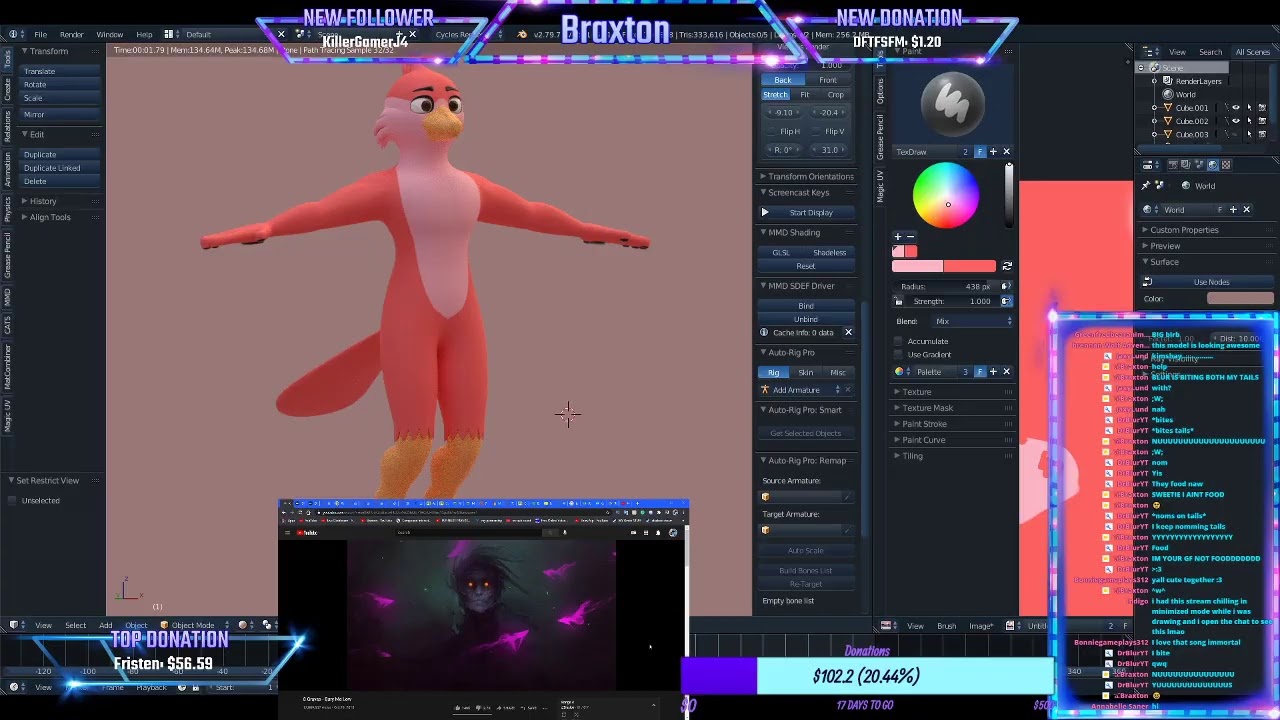Clear the cache info with X icon
The image size is (1280, 720).
[848, 333]
